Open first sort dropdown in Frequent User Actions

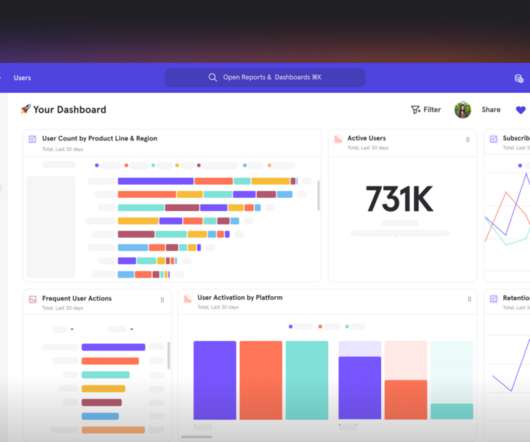72,329
